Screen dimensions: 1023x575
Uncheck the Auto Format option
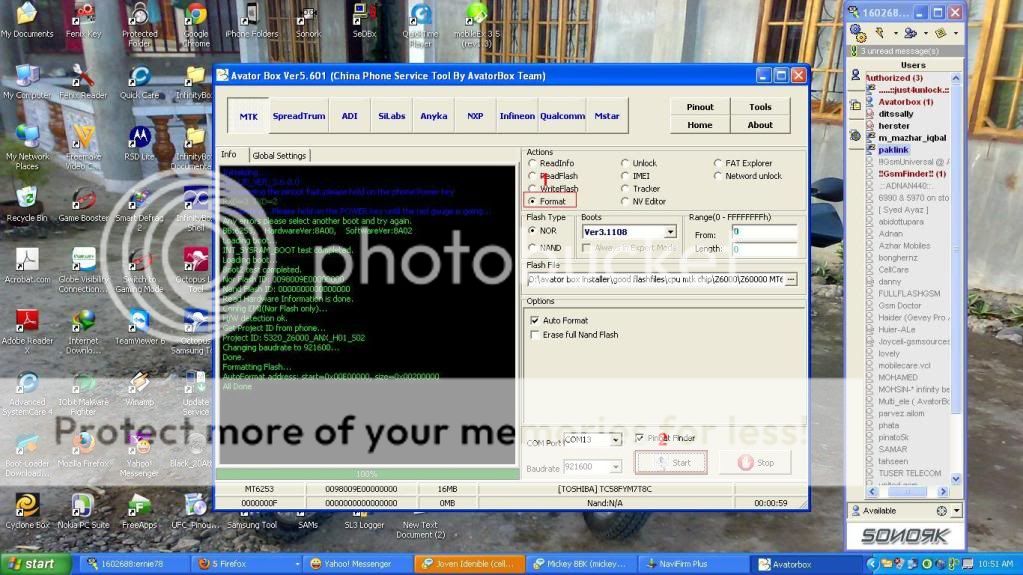pyautogui.click(x=535, y=320)
